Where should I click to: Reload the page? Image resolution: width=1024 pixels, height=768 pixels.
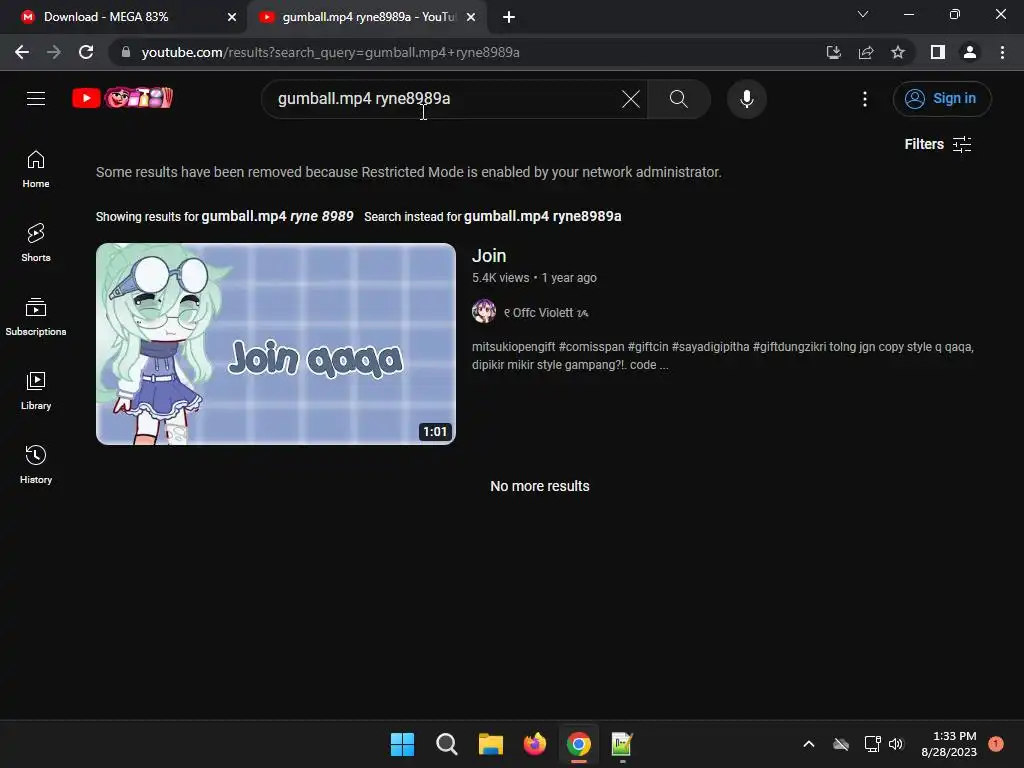click(x=86, y=52)
